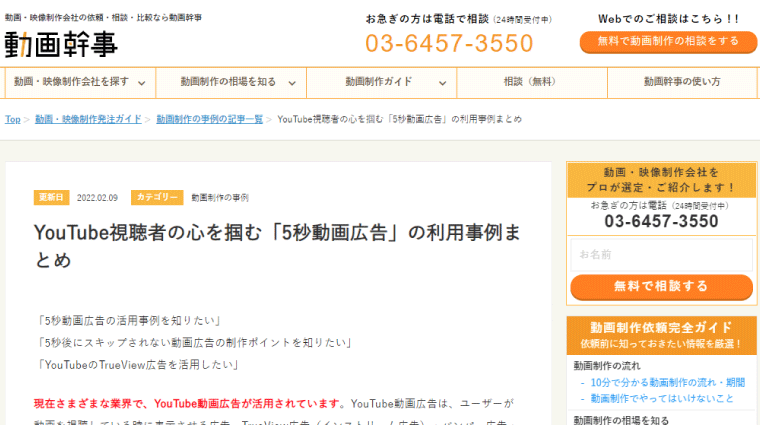
Task: Open the 相談（無料） menu item
Action: pos(532,82)
